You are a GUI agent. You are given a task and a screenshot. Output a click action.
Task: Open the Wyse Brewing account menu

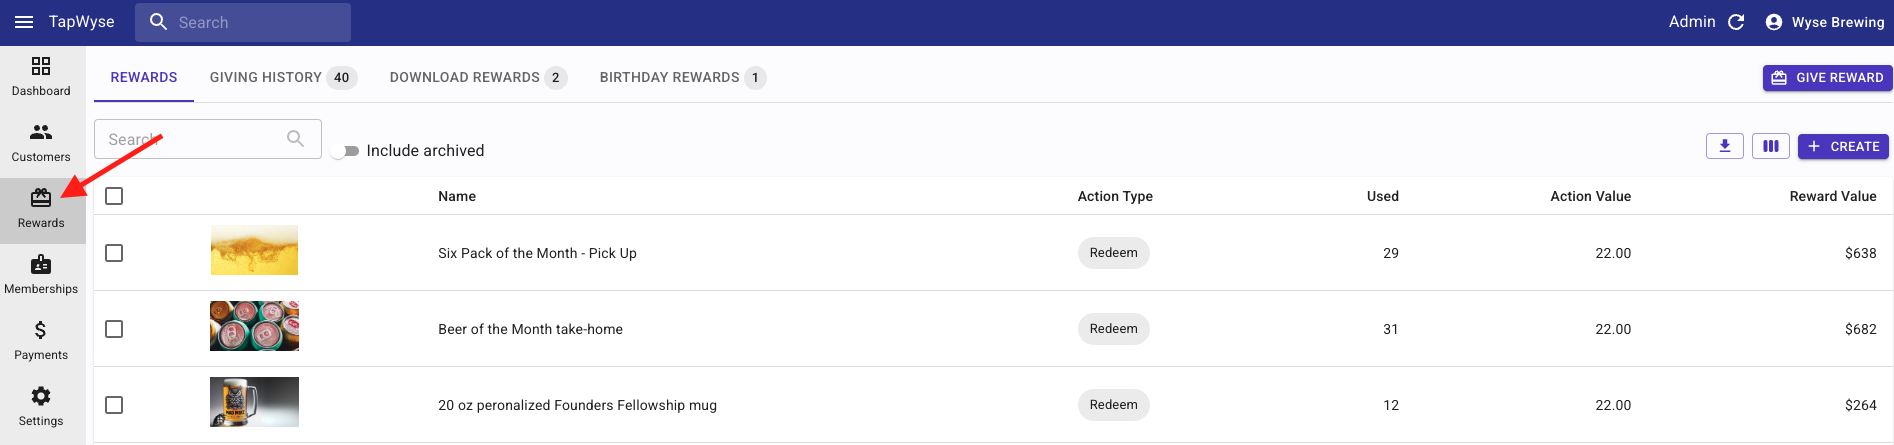pyautogui.click(x=1826, y=22)
